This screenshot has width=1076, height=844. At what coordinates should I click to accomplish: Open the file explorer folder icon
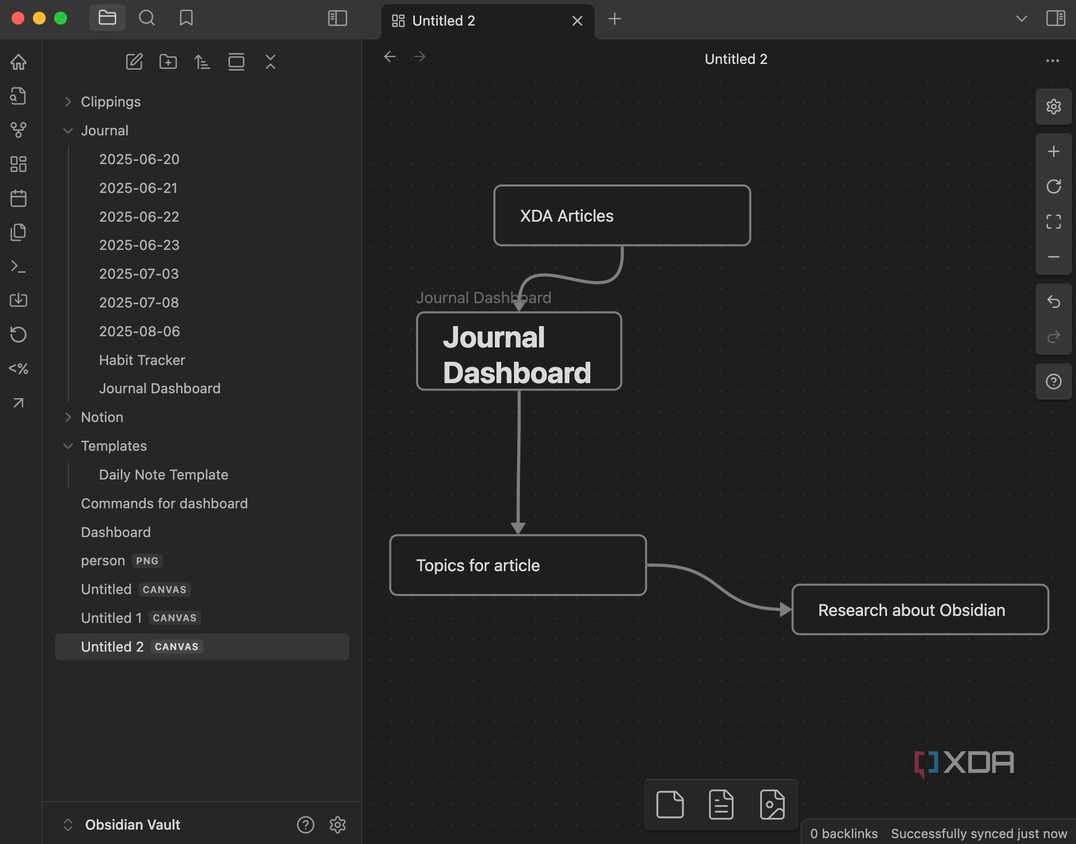[x=107, y=18]
